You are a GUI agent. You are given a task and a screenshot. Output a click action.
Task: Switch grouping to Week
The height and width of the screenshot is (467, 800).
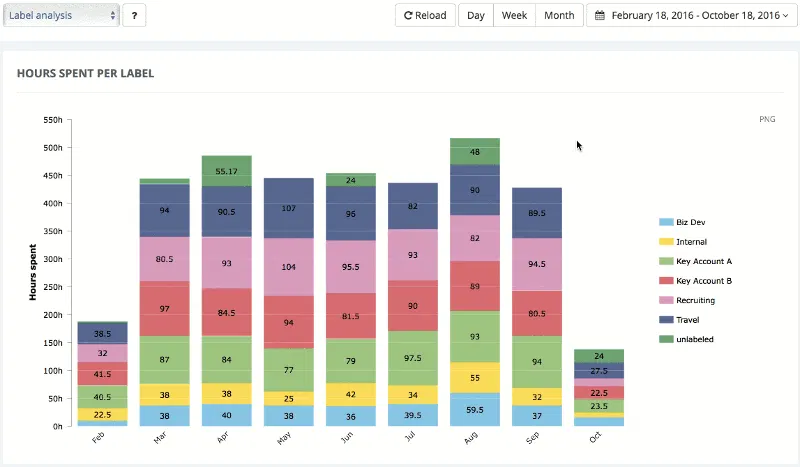[514, 15]
